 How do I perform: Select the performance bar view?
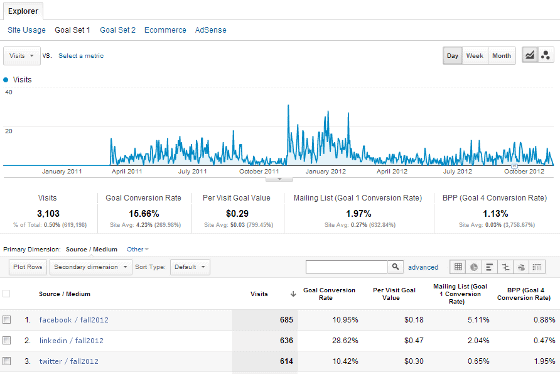(490, 267)
